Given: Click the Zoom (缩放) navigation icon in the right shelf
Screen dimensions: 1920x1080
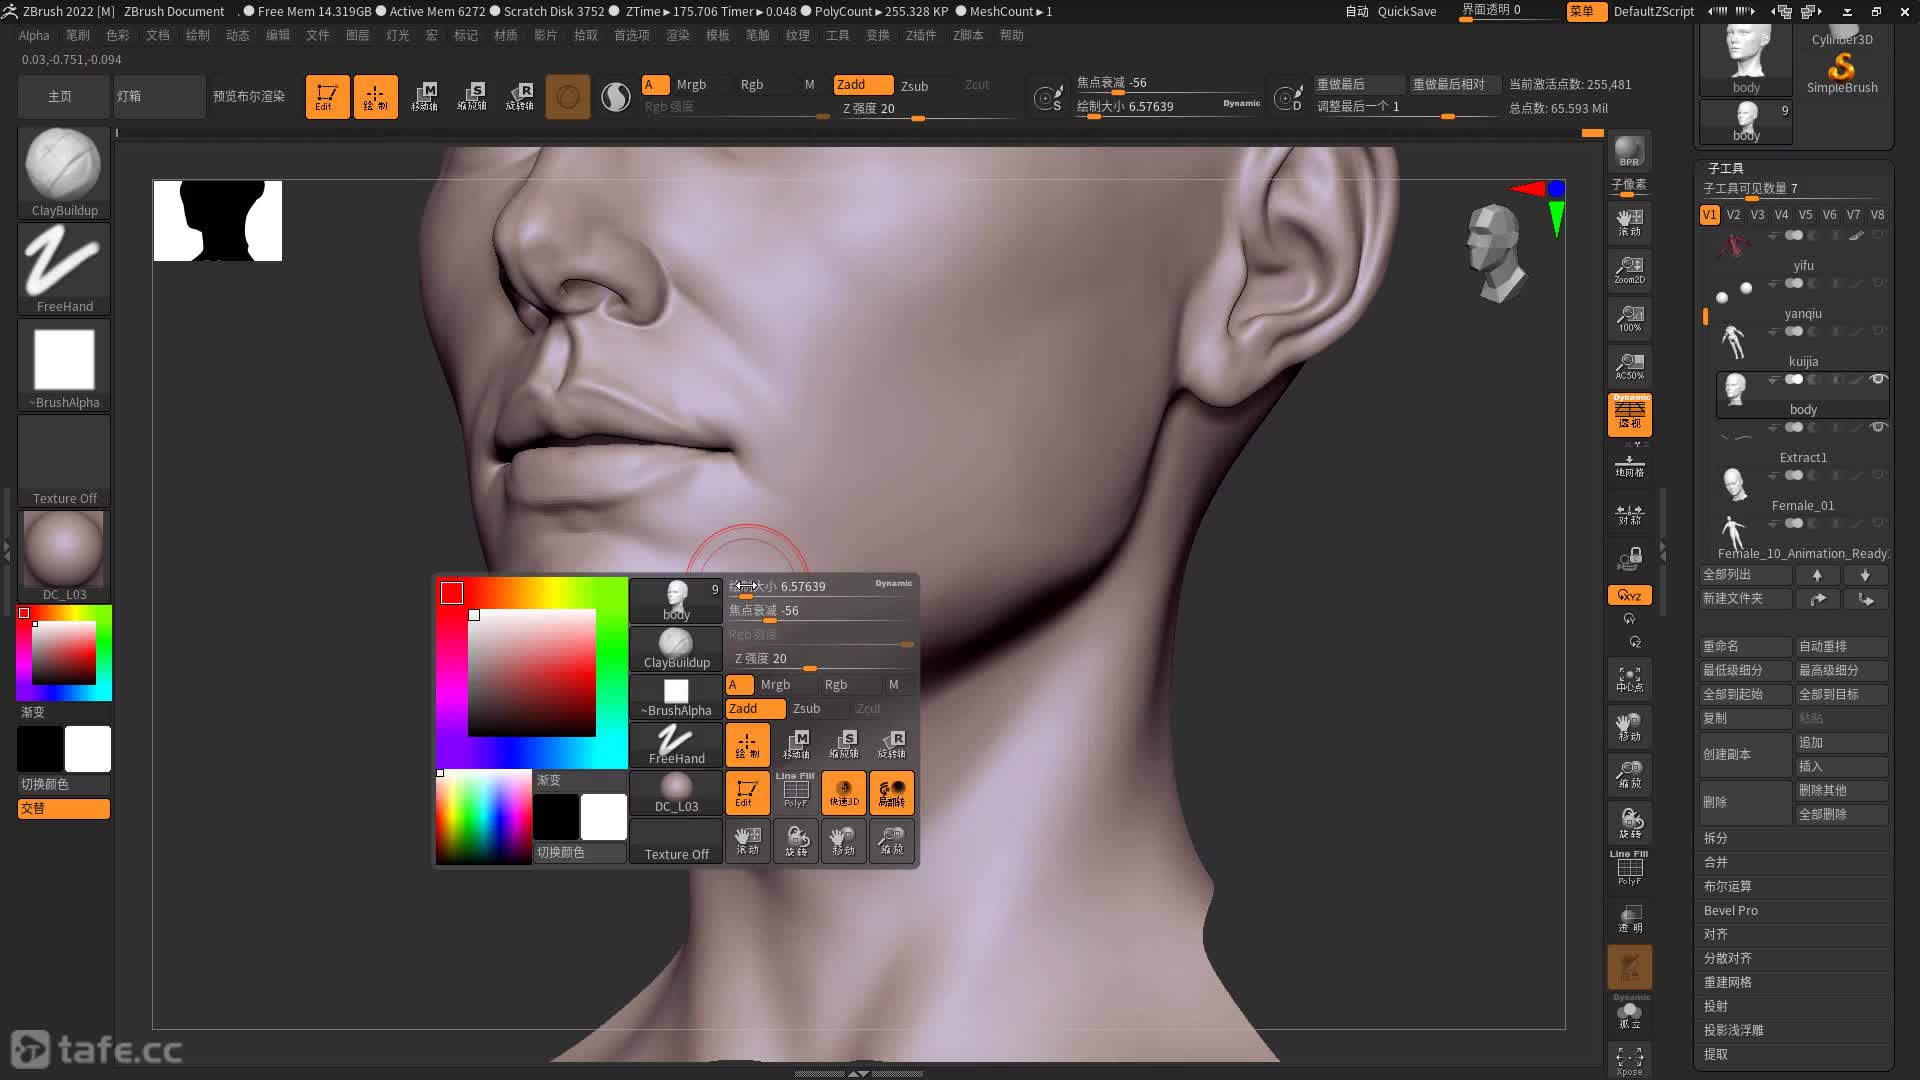Looking at the screenshot, I should coord(1629,776).
